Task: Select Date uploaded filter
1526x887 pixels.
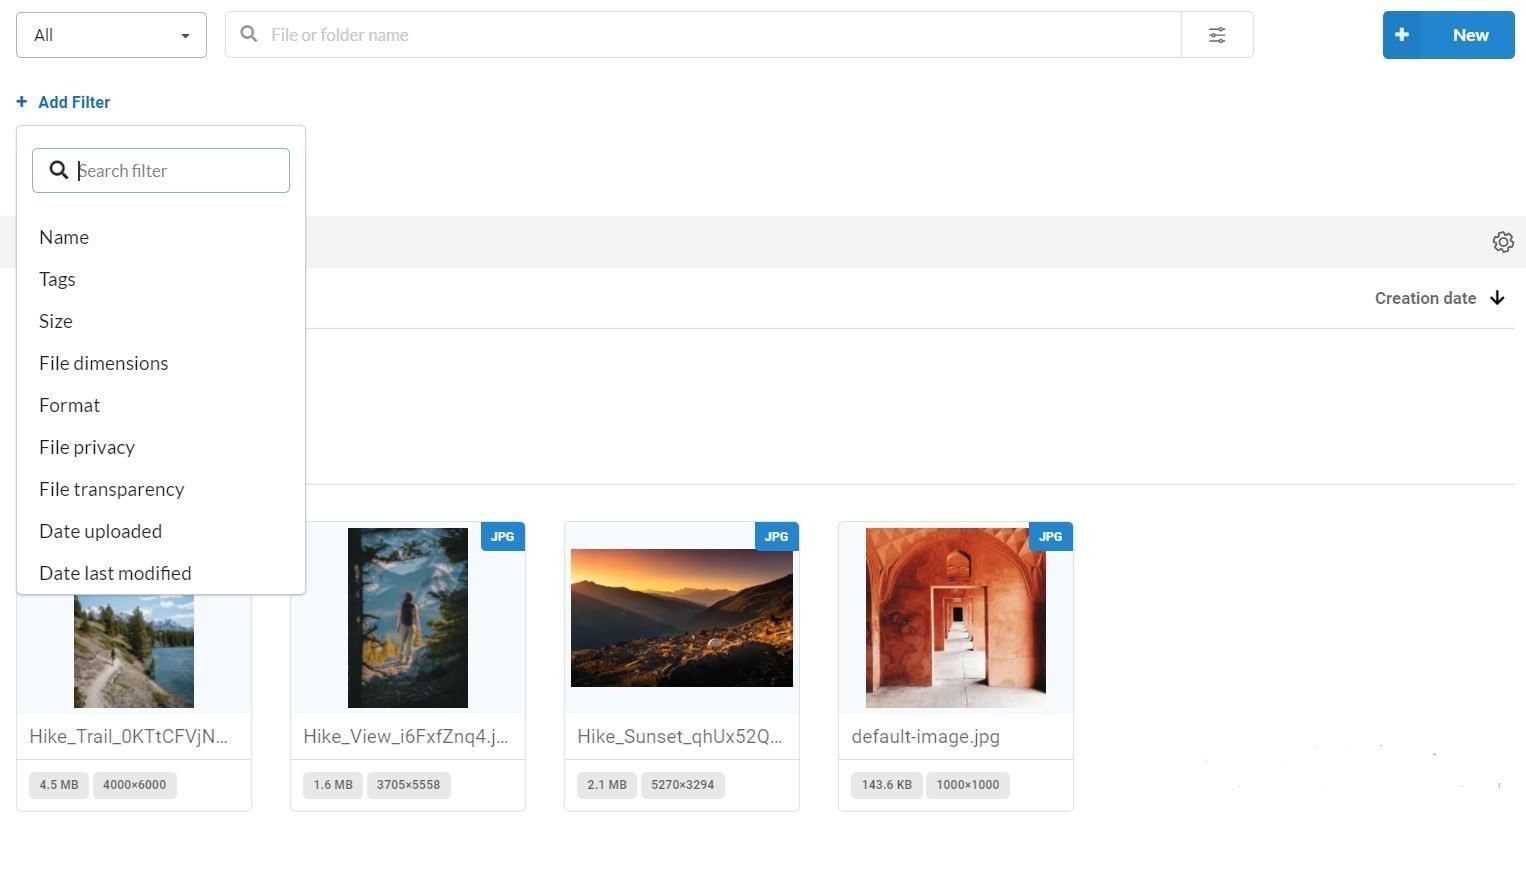Action: tap(101, 531)
